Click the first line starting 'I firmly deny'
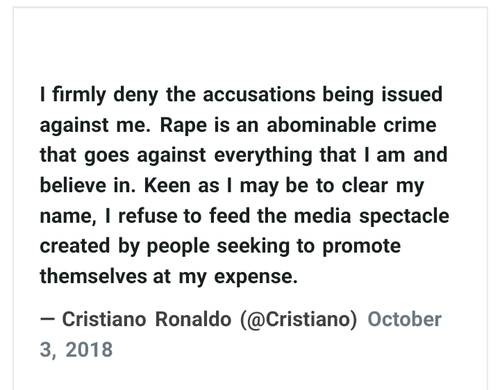 click(241, 95)
